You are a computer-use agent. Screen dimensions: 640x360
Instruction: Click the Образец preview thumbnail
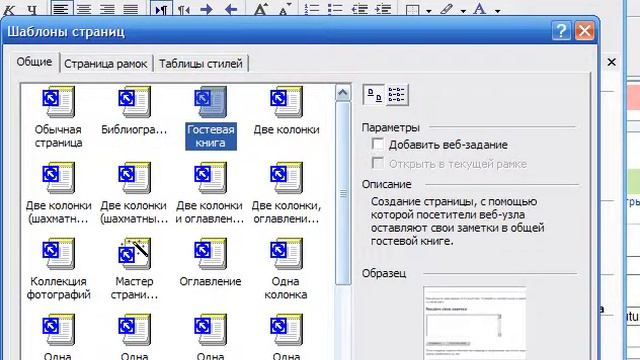point(475,322)
